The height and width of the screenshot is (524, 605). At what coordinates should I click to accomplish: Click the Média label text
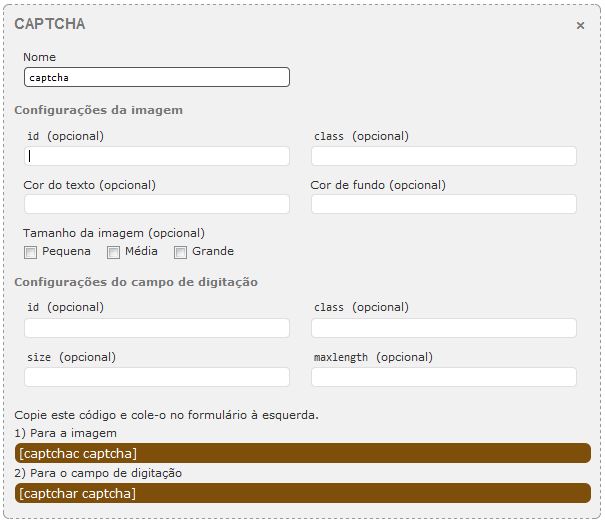[141, 251]
